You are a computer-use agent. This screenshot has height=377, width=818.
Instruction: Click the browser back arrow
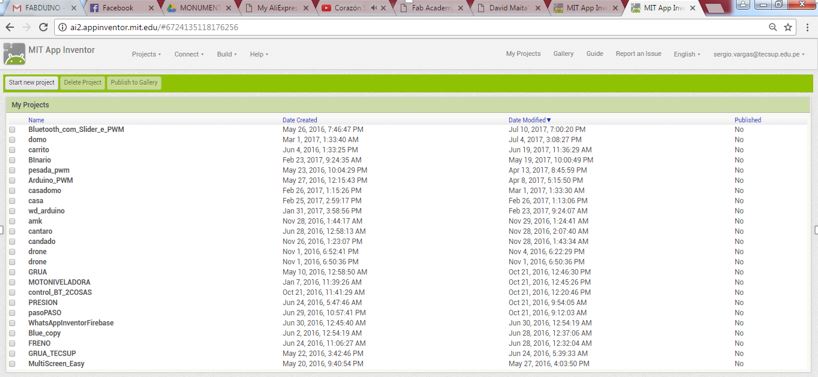[10, 27]
